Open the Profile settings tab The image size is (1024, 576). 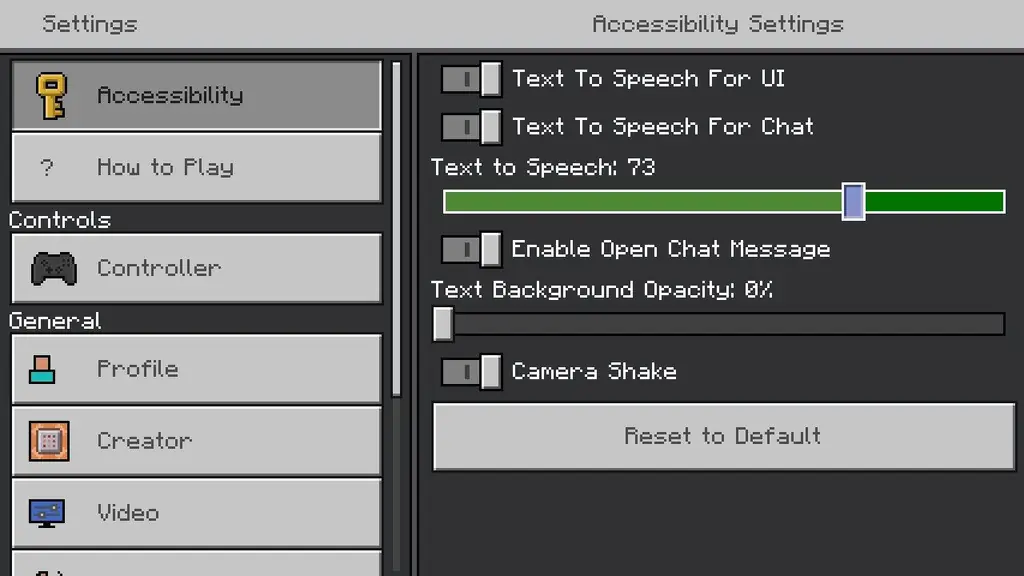[197, 370]
